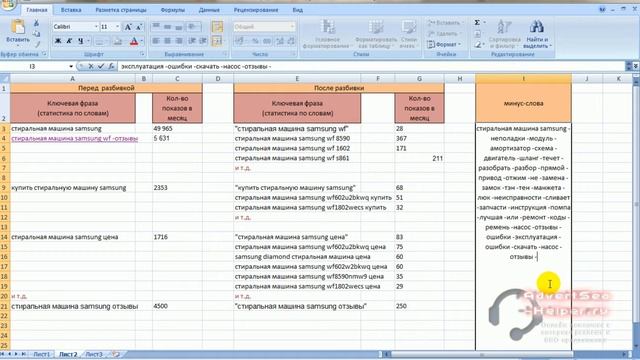The image size is (640, 360).
Task: Open the Шрифт group dialog launcher
Action: [x=142, y=54]
